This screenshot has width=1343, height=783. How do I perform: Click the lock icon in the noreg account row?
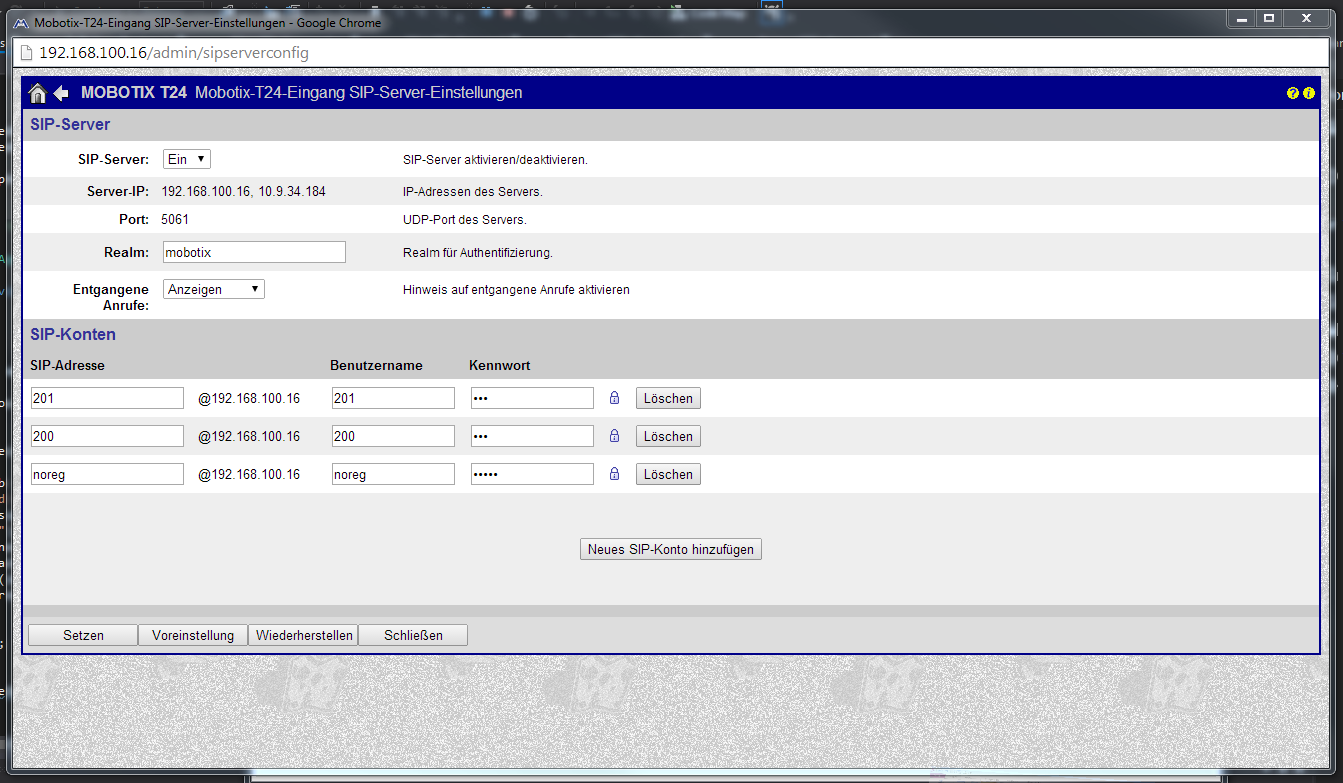point(615,474)
